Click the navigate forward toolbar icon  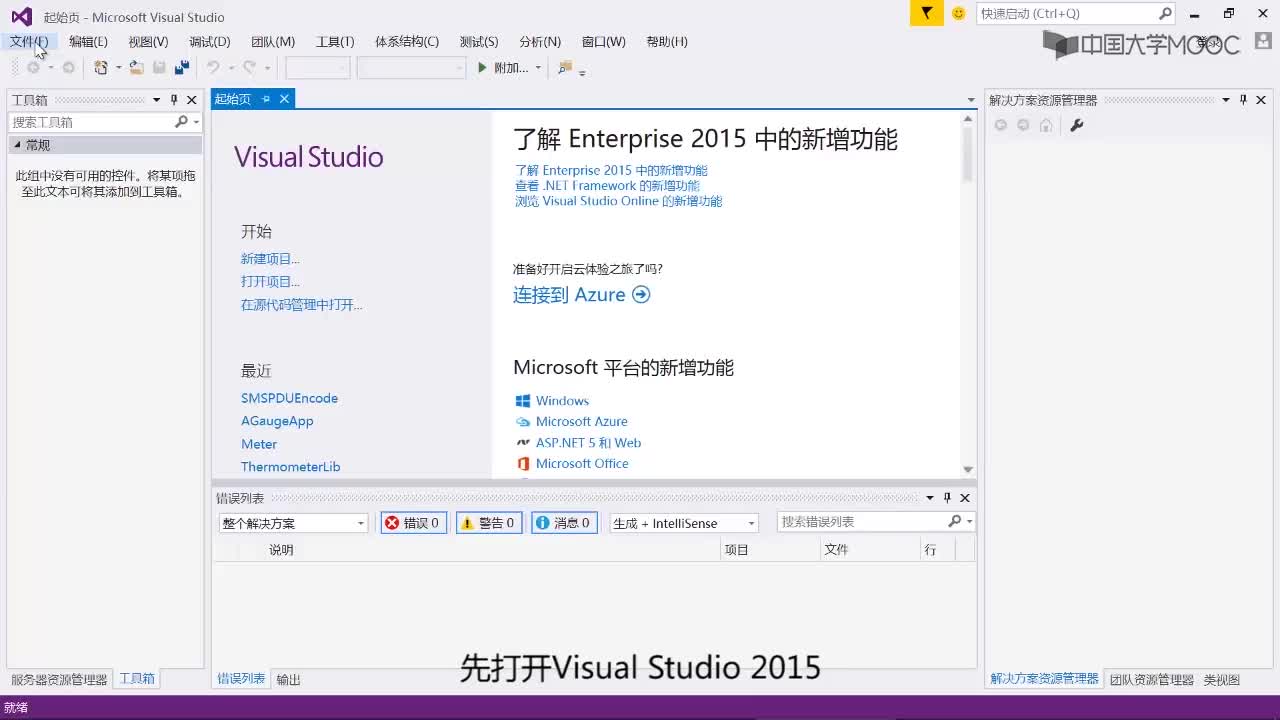point(68,68)
